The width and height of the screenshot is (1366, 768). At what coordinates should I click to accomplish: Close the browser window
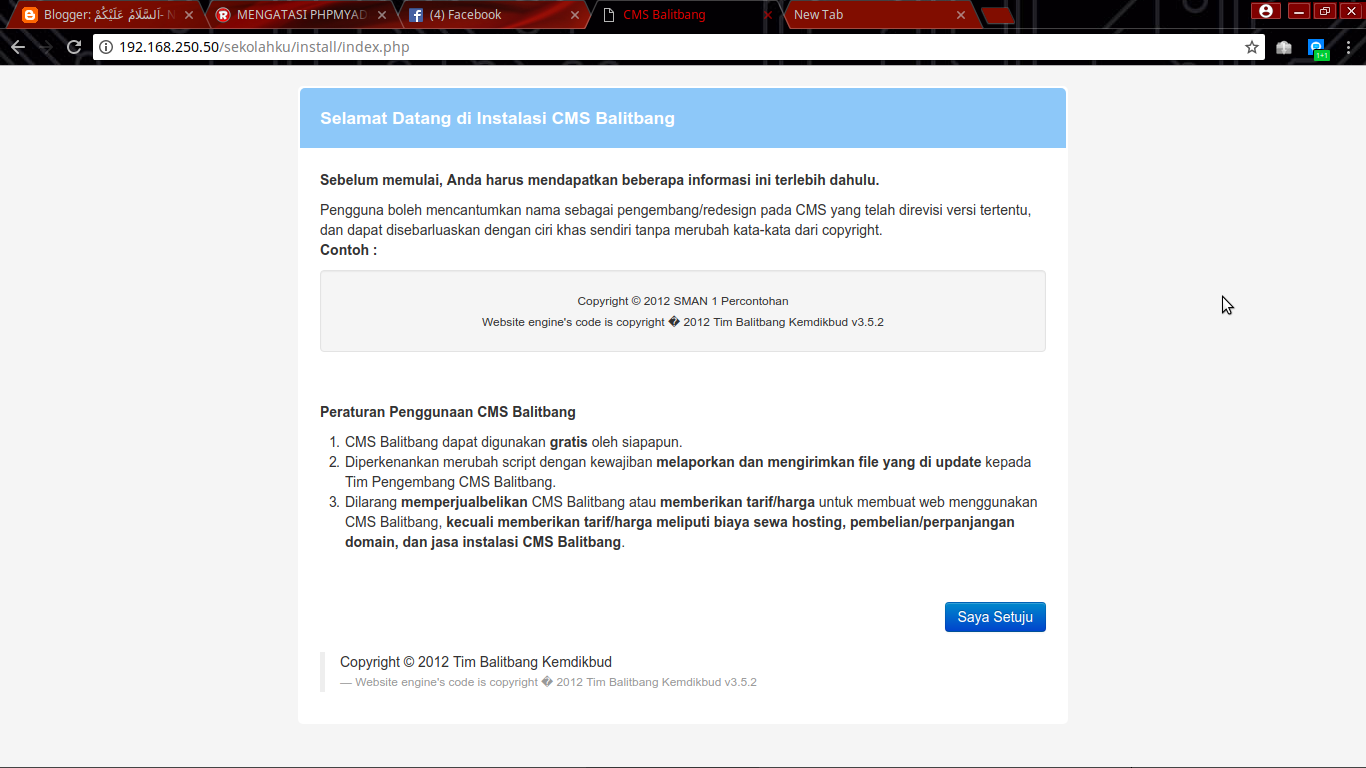1351,11
